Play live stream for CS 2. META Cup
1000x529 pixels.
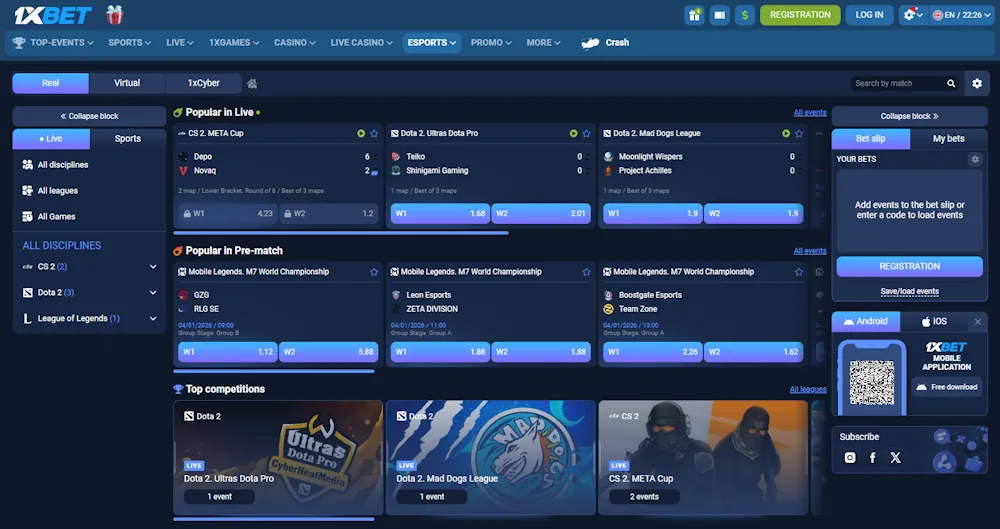[x=361, y=133]
